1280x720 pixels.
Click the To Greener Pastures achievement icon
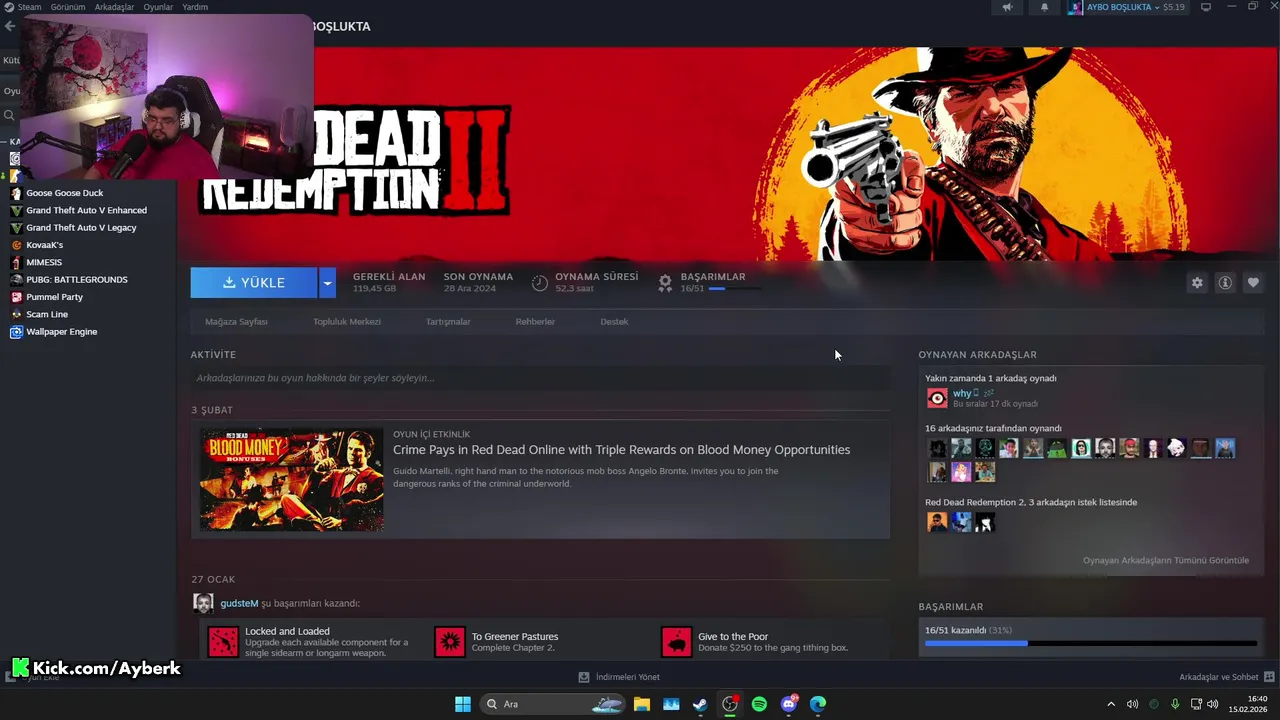450,642
